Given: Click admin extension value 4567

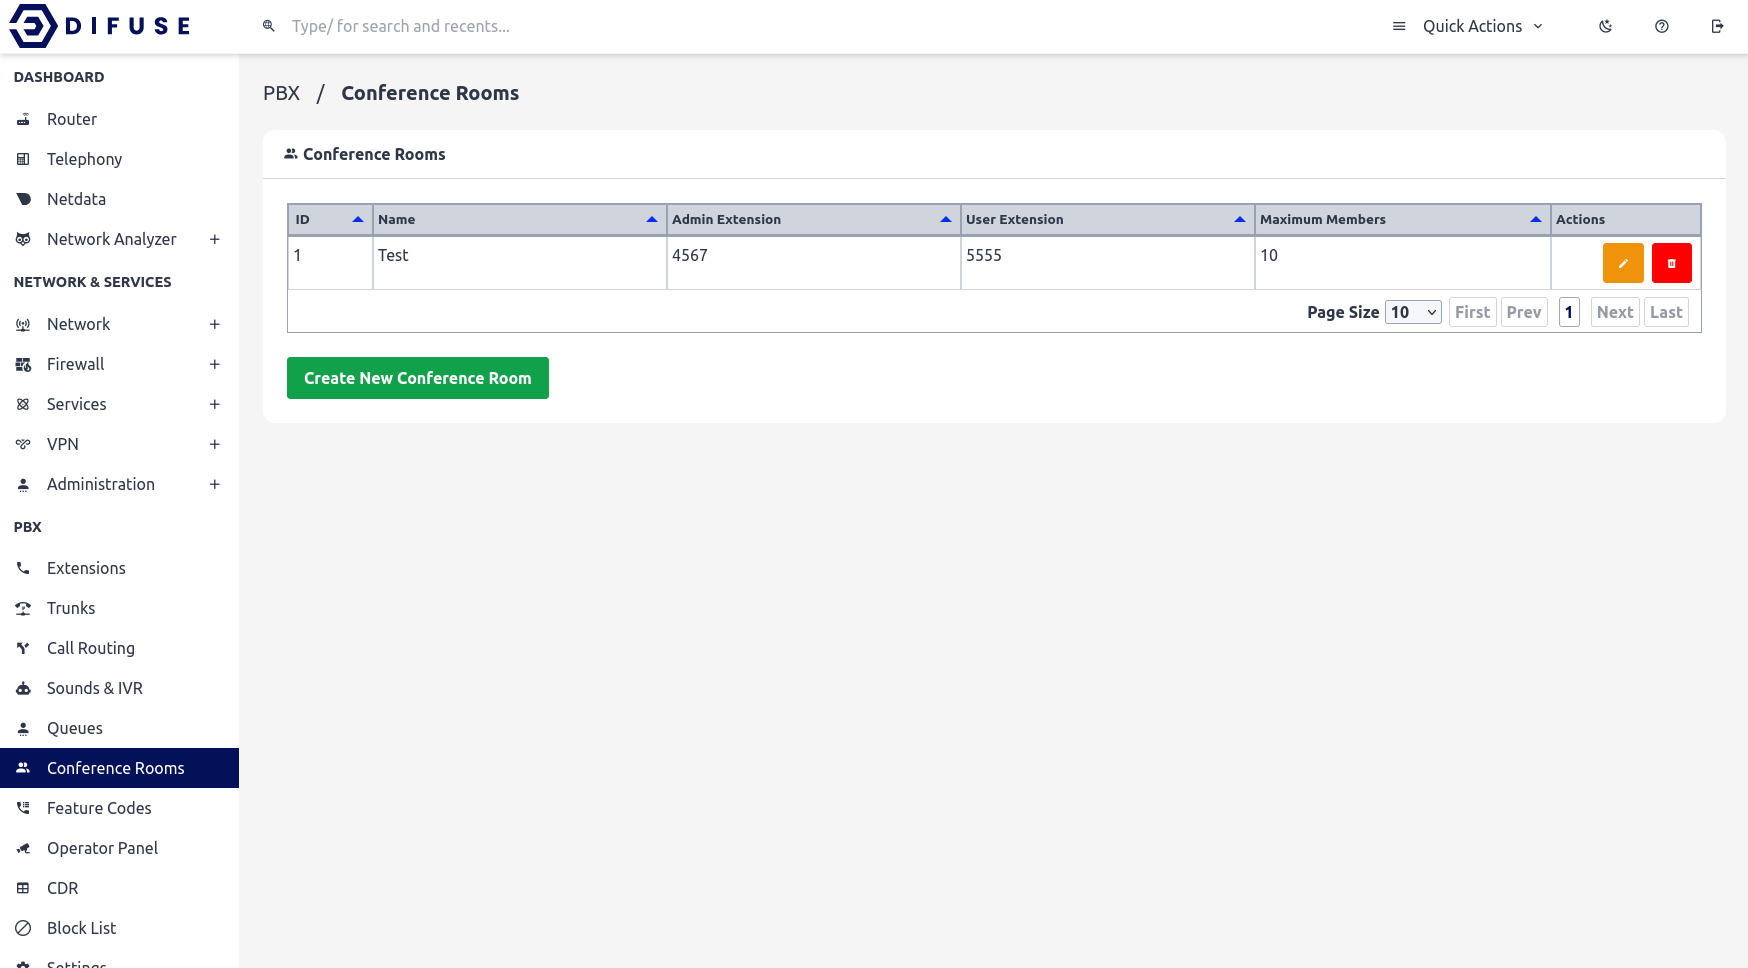Looking at the screenshot, I should [x=690, y=255].
